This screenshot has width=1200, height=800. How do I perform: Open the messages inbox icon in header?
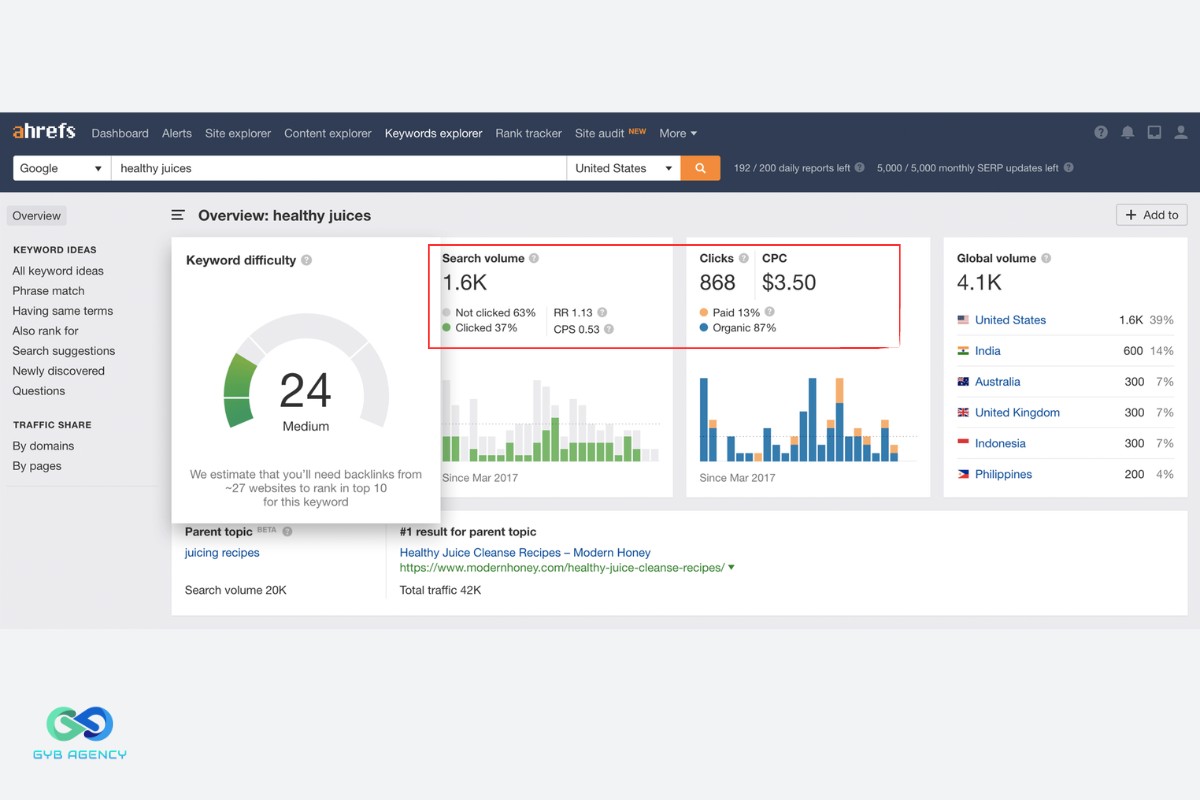pyautogui.click(x=1154, y=133)
